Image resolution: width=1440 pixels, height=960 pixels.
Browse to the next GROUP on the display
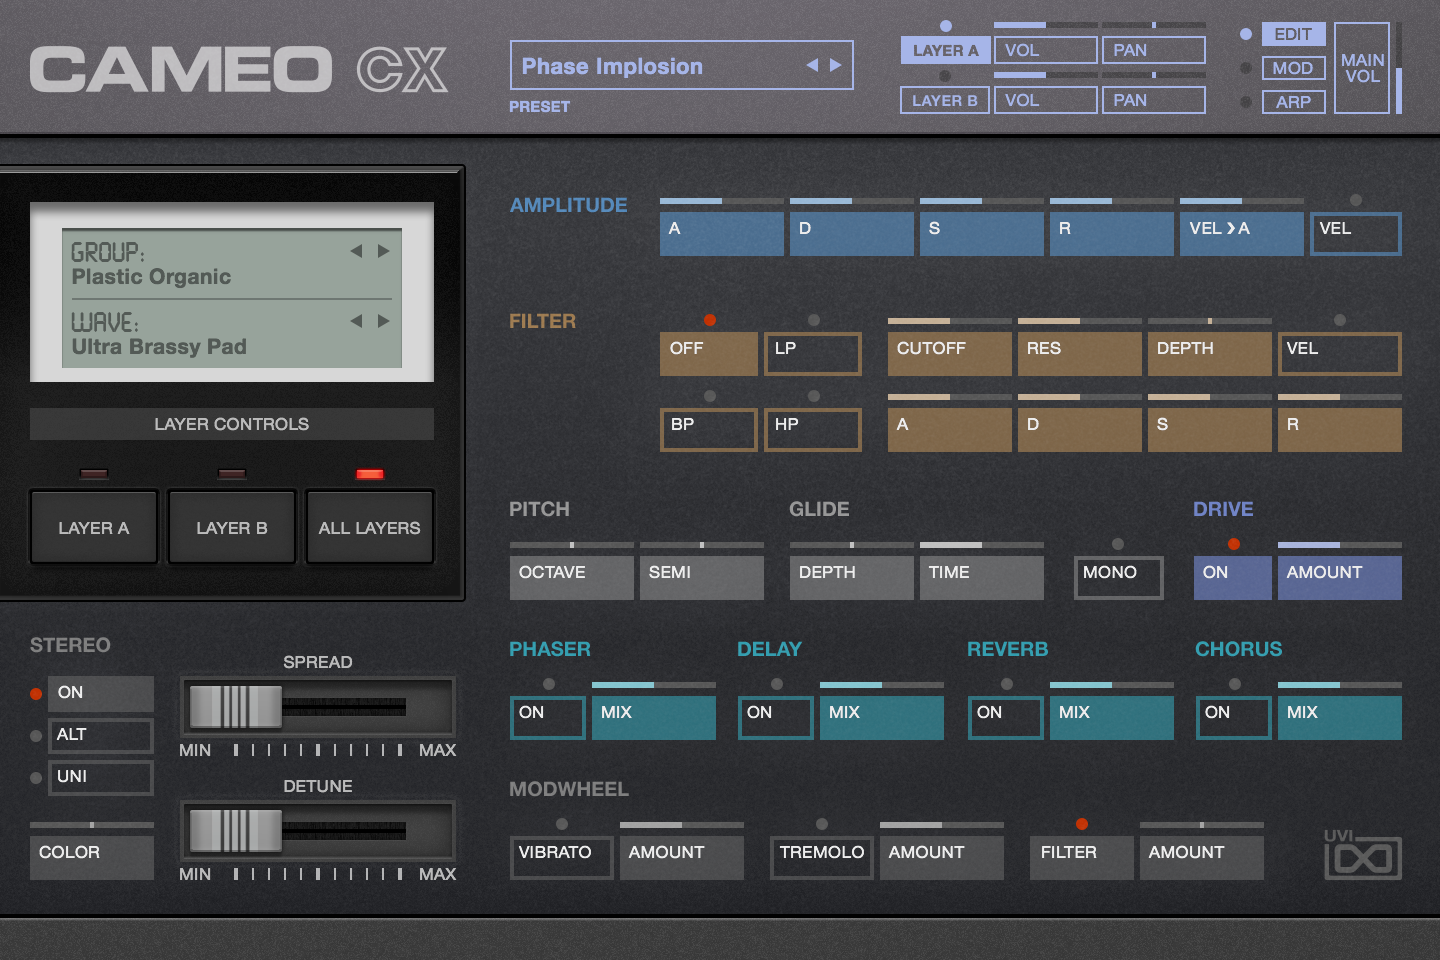pyautogui.click(x=383, y=250)
